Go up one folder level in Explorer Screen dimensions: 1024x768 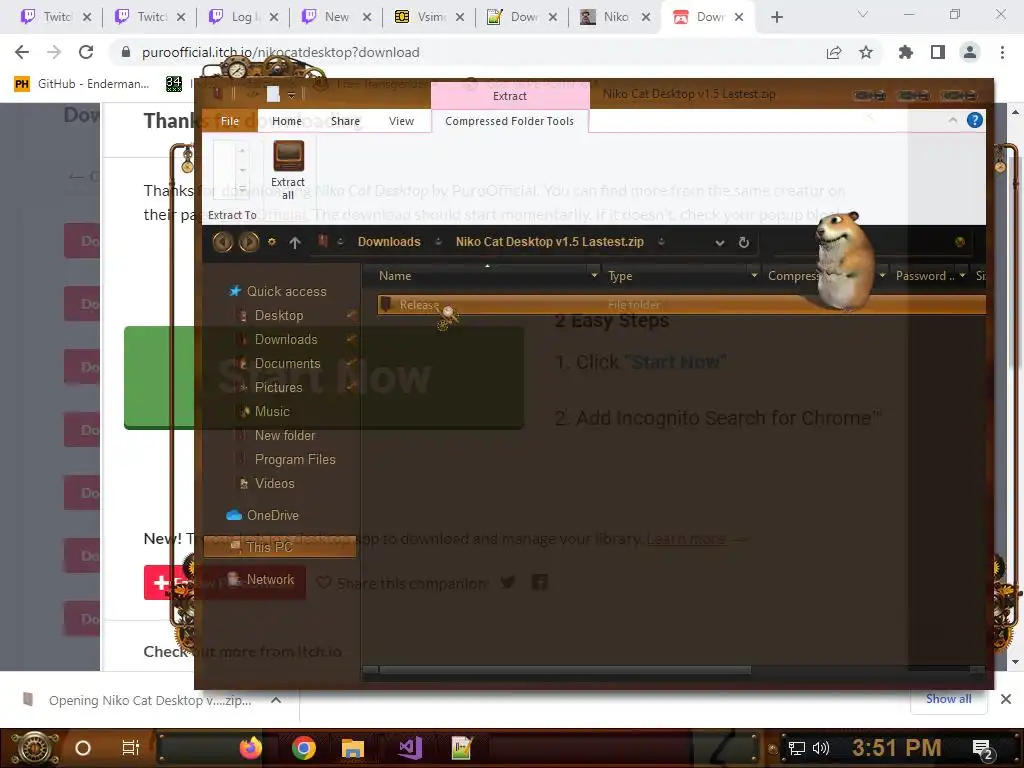pyautogui.click(x=295, y=243)
